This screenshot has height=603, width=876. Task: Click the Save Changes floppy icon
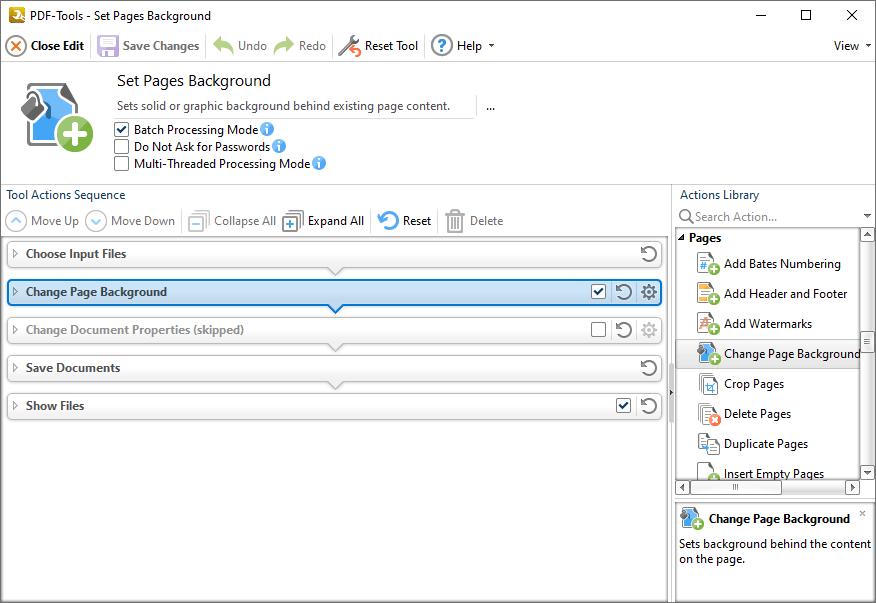pyautogui.click(x=108, y=46)
